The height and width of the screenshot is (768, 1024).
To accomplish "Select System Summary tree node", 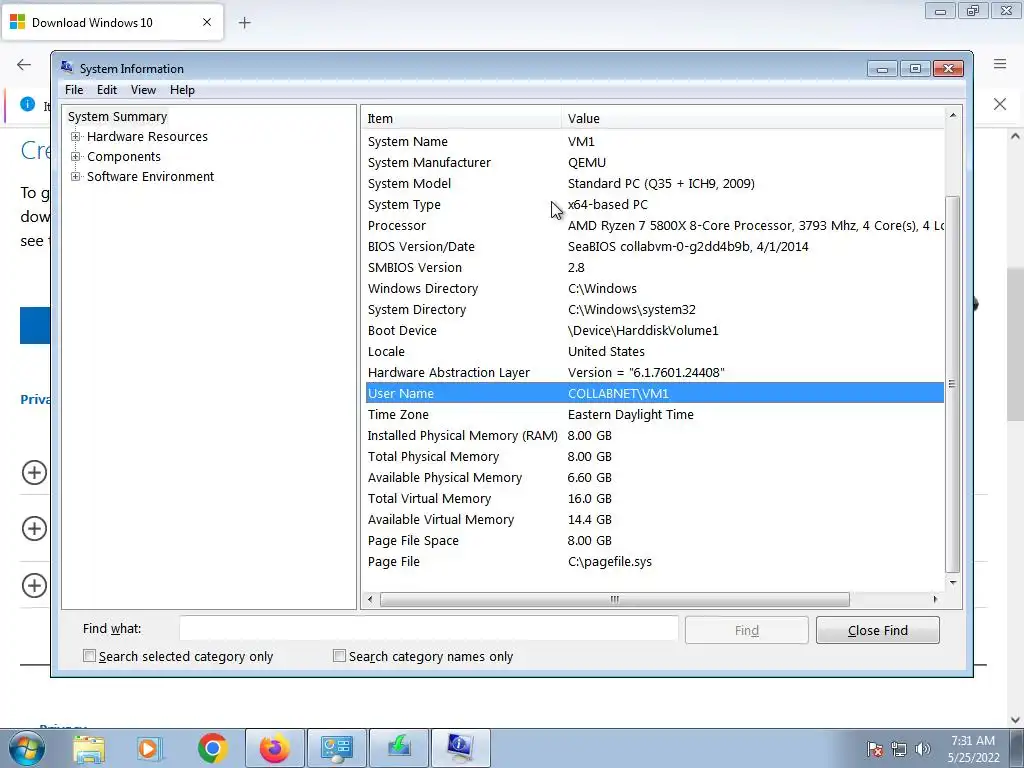I will 118,117.
